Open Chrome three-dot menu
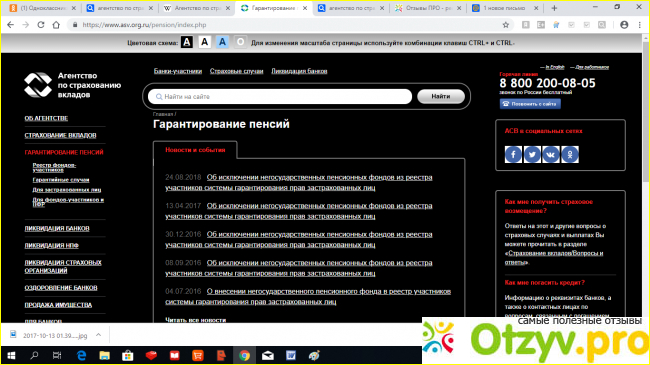Image resolution: width=650 pixels, height=365 pixels. click(x=640, y=25)
